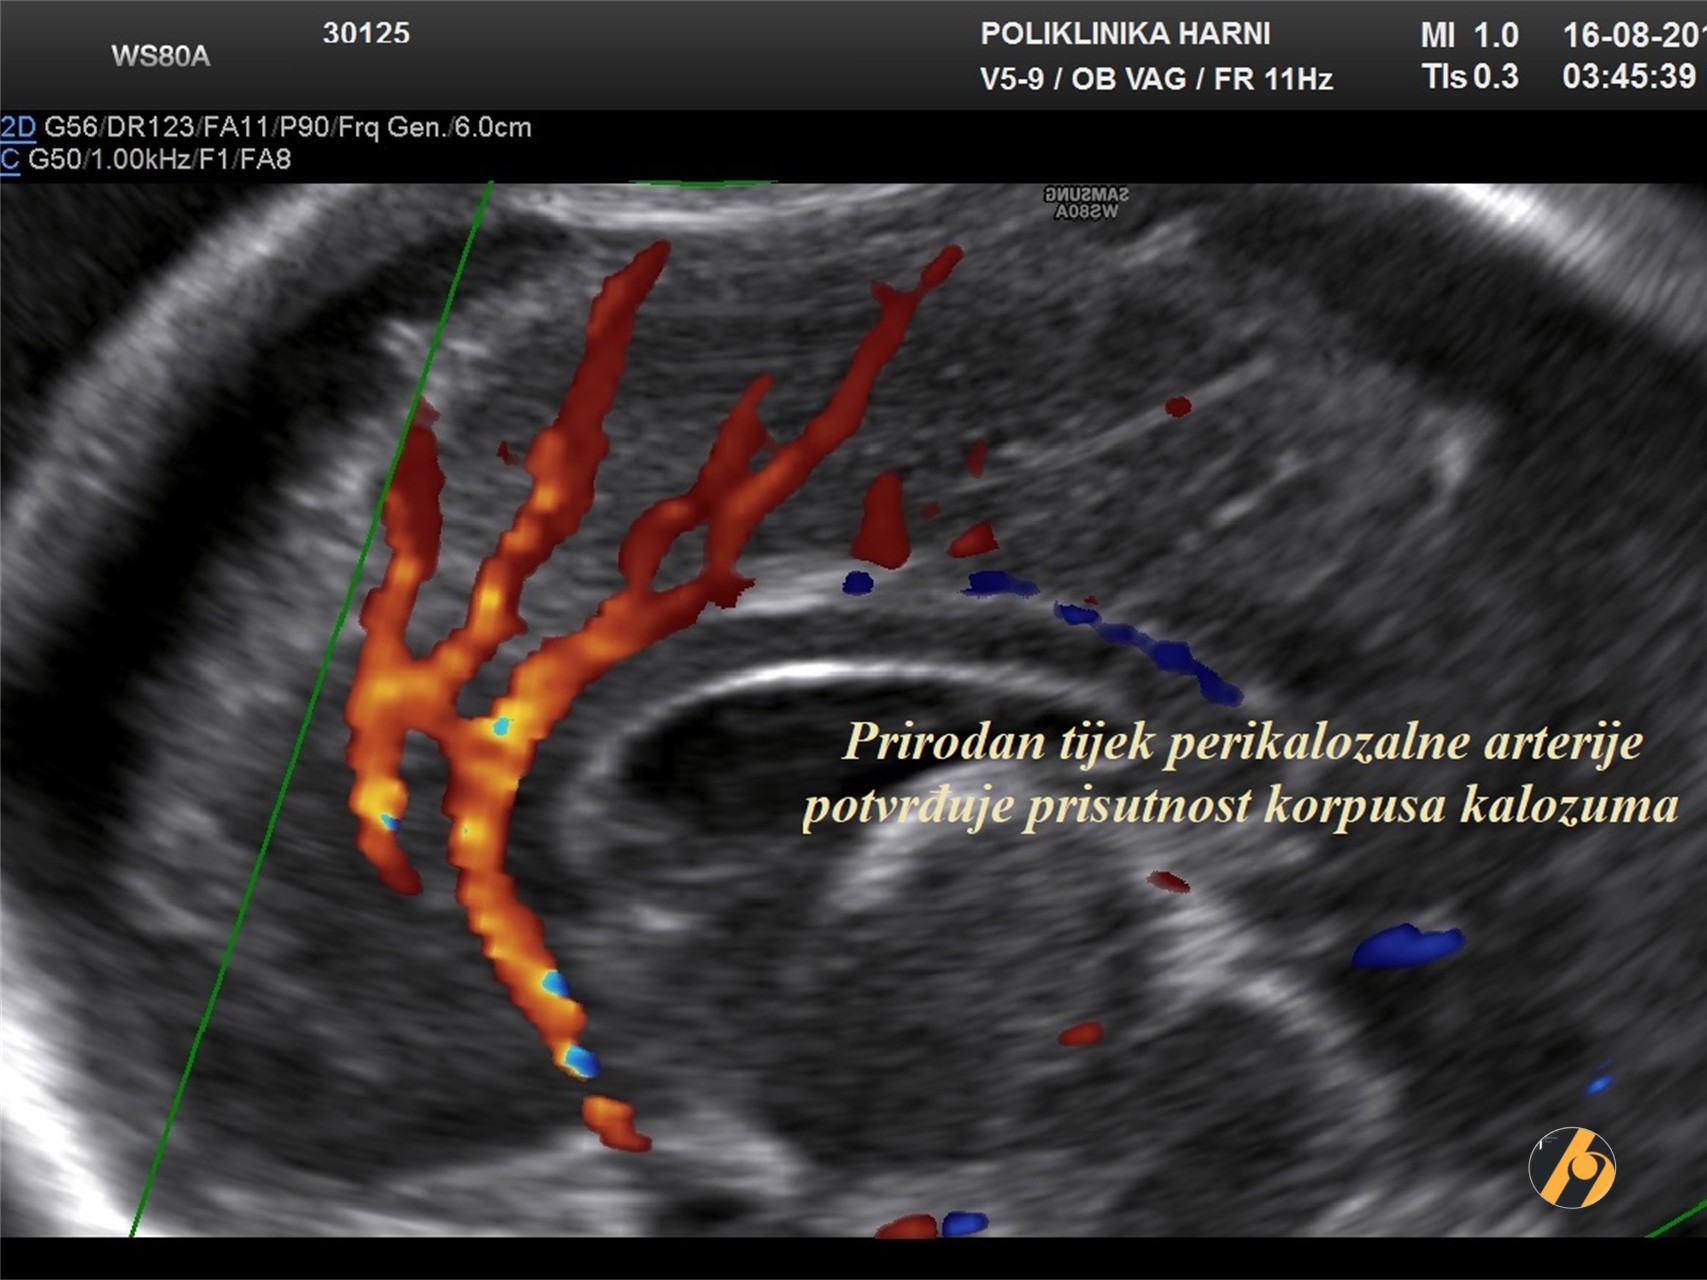Click the POLIKLINIKA HARNI institution name
The image size is (1707, 1280).
pyautogui.click(x=1125, y=34)
